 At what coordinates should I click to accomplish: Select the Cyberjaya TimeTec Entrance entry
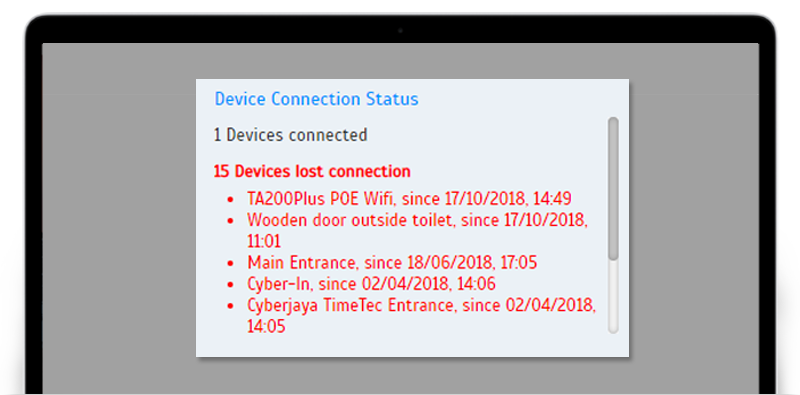422,315
